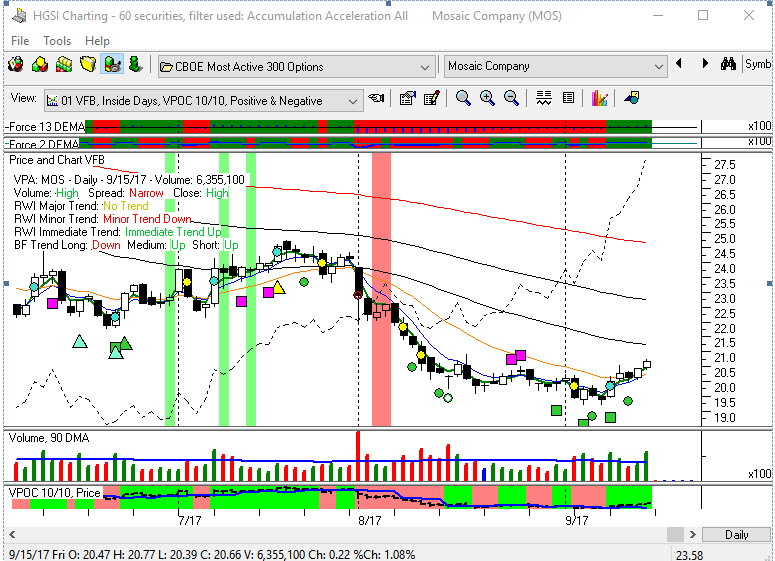This screenshot has width=775, height=561.
Task: Click the 19.0 price axis label
Action: point(725,418)
